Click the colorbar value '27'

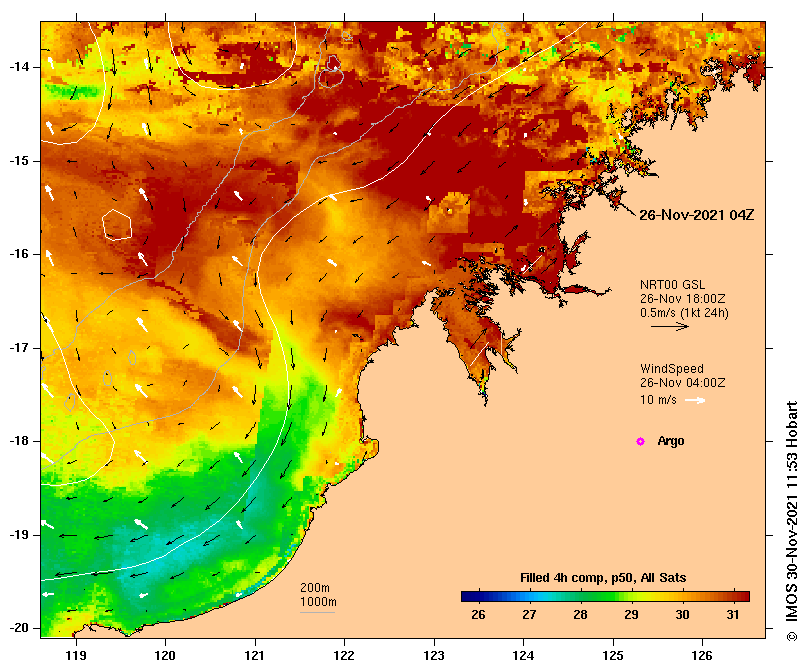[529, 615]
